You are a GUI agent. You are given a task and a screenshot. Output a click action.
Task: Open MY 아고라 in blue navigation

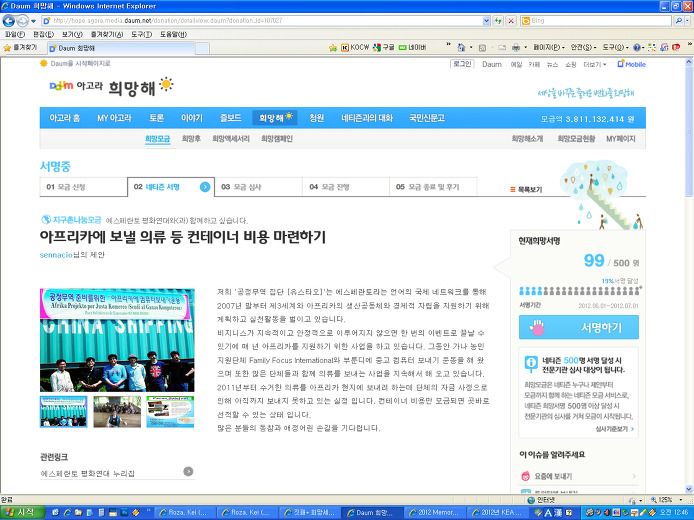click(114, 118)
